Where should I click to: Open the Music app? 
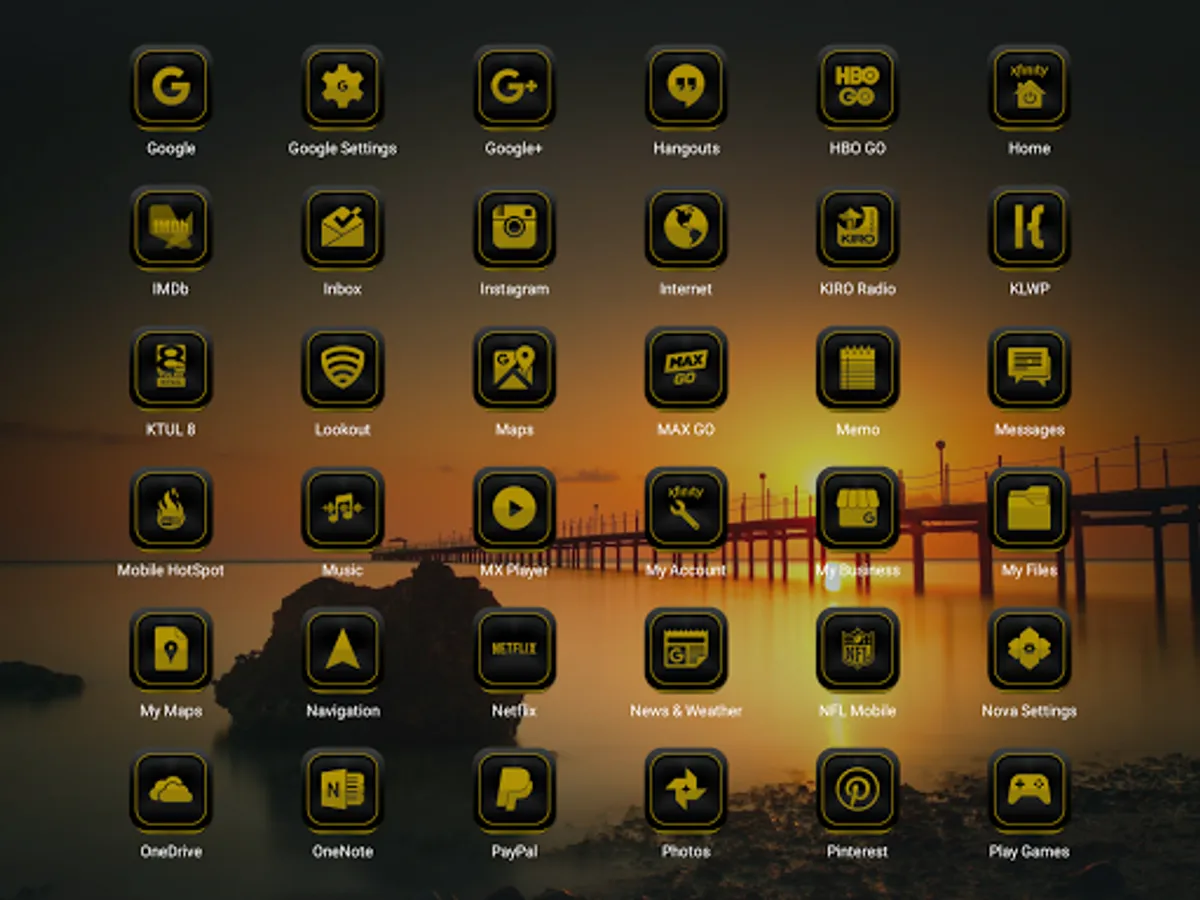point(343,509)
